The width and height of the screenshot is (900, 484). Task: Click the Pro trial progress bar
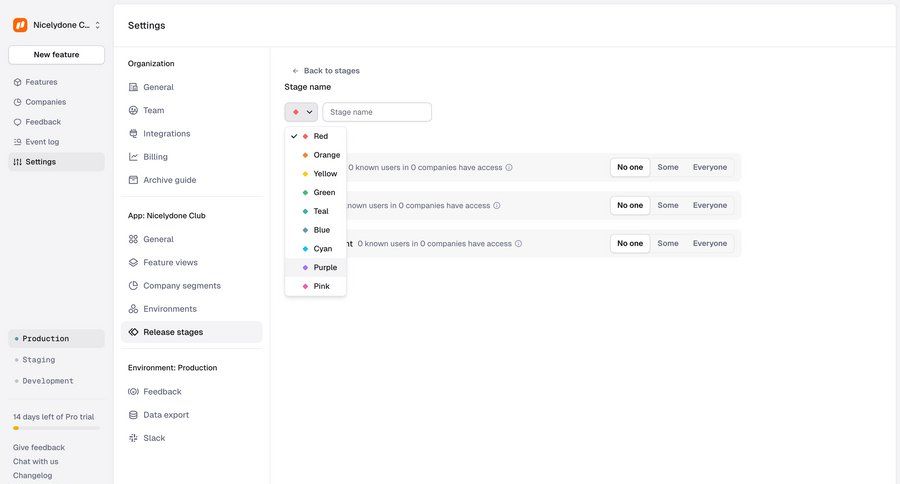click(x=56, y=428)
